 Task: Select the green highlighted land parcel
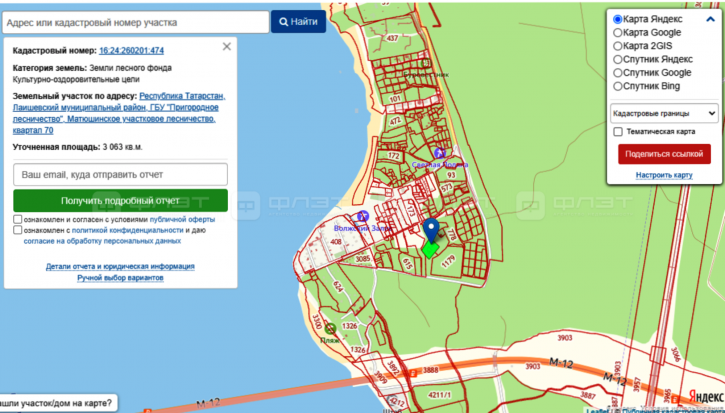[x=430, y=250]
